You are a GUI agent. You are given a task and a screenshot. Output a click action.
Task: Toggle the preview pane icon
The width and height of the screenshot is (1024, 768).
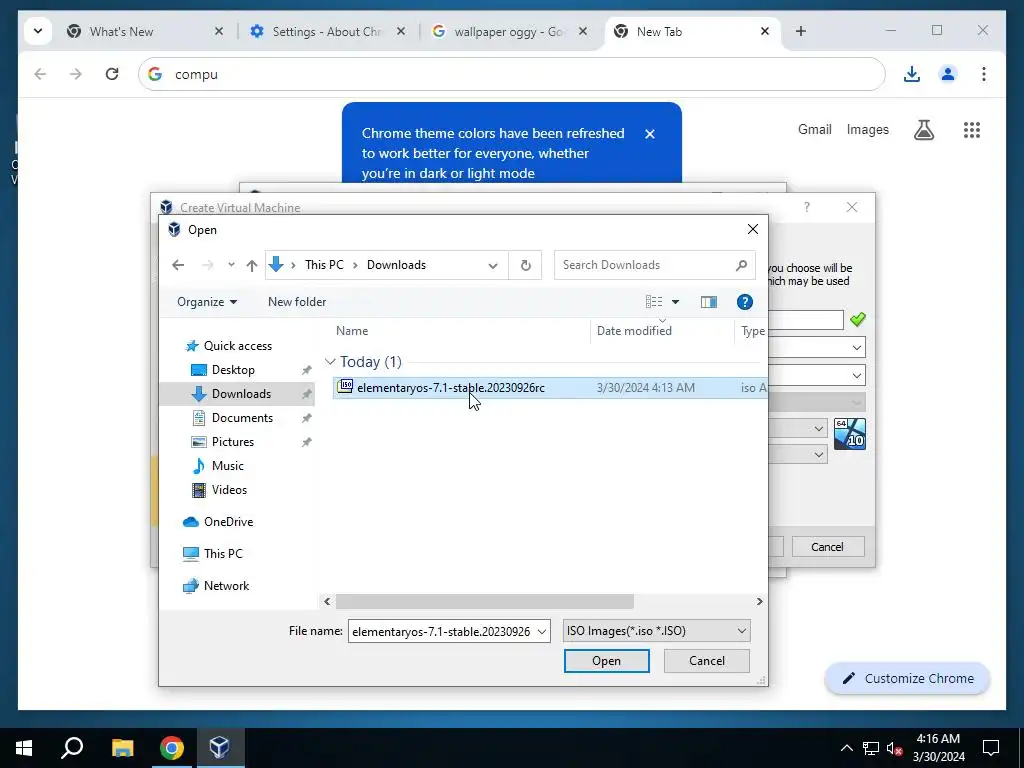coord(709,302)
